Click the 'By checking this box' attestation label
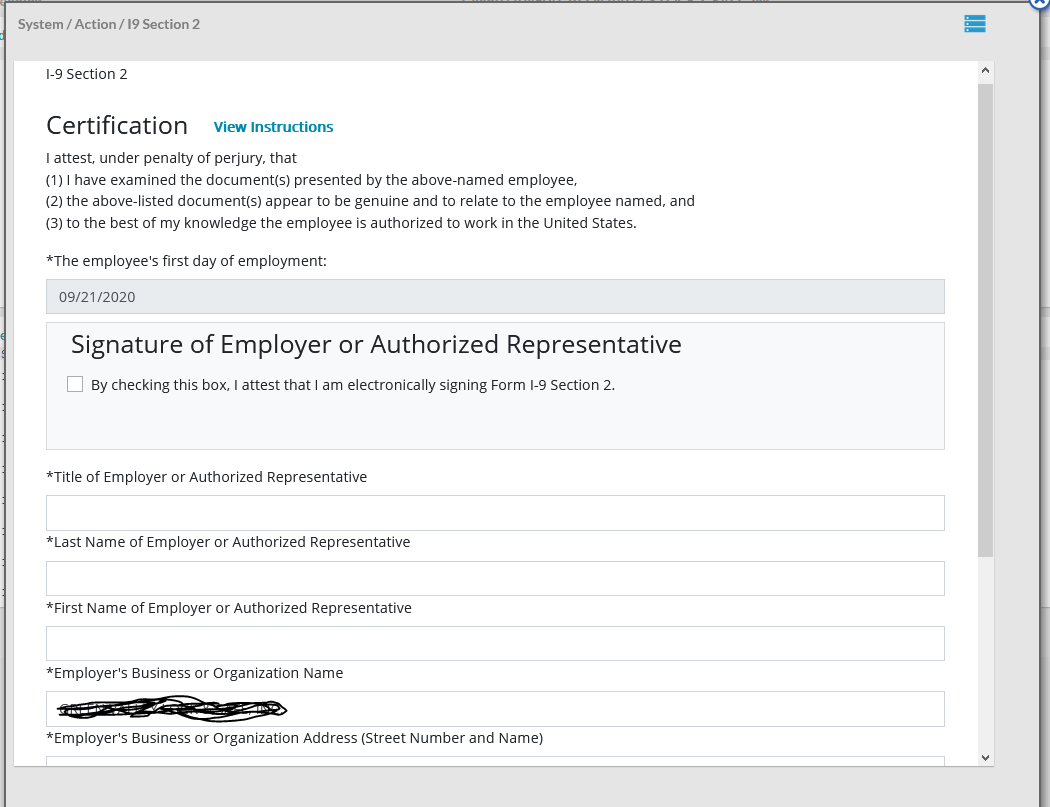The image size is (1050, 807). pos(352,385)
